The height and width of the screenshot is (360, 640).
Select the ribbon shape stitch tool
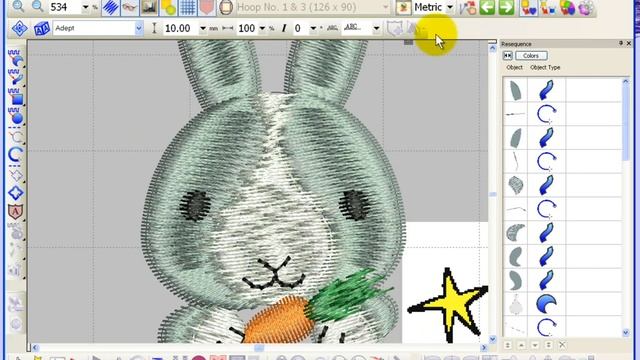pos(16,77)
